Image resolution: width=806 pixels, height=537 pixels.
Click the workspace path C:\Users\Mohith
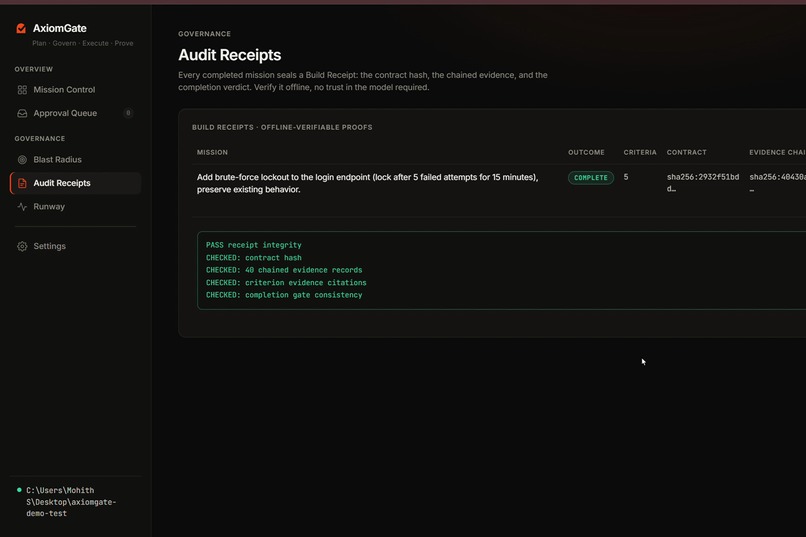point(71,502)
